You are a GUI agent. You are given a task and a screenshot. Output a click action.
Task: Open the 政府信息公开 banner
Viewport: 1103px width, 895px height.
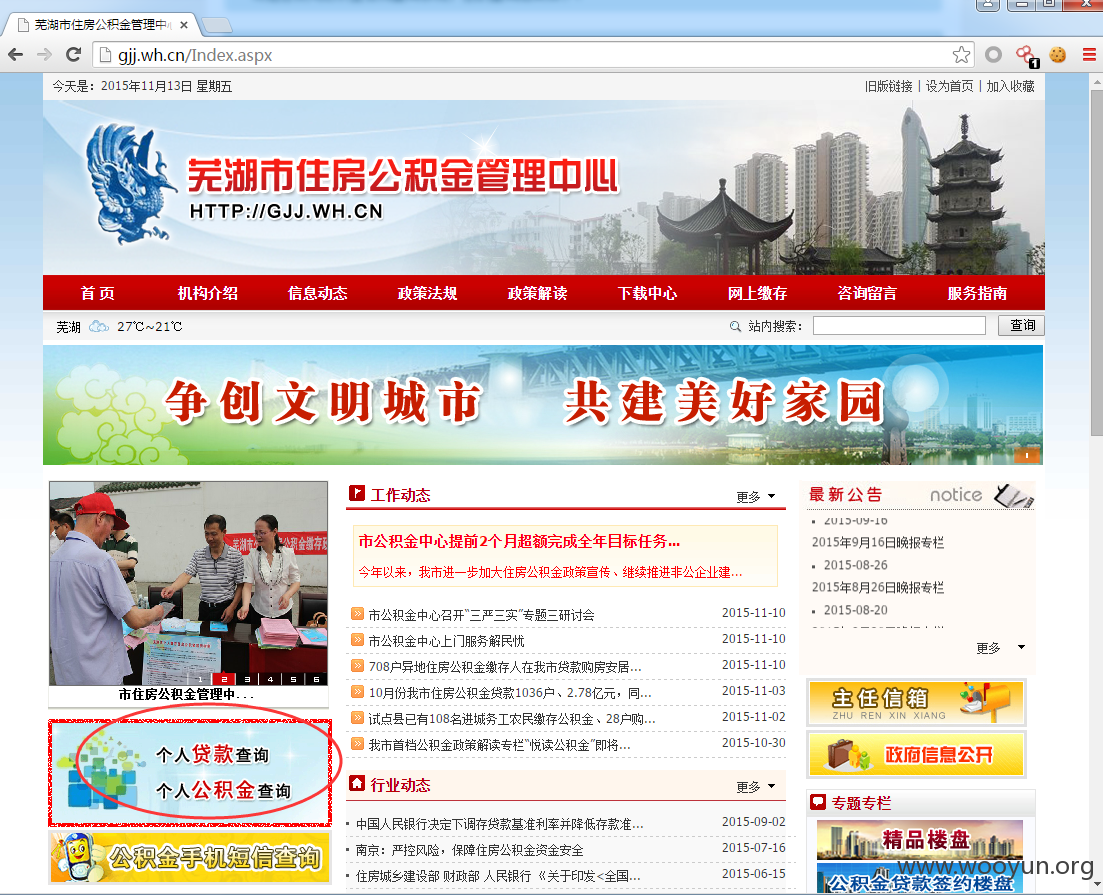click(x=917, y=754)
